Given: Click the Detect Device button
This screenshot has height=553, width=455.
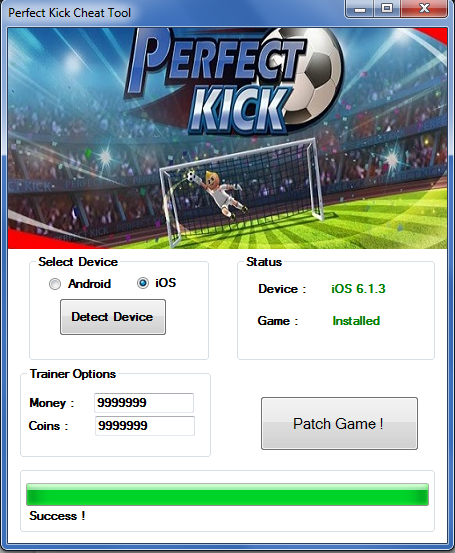Looking at the screenshot, I should click(x=113, y=317).
